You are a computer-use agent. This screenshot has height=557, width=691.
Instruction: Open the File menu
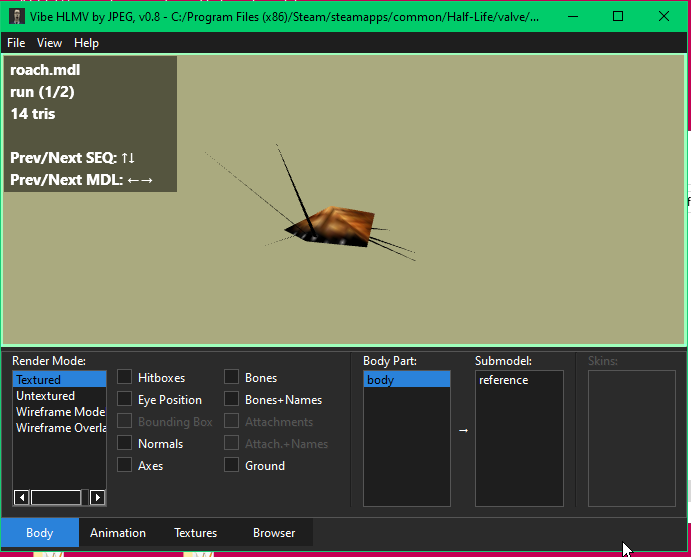click(x=16, y=43)
